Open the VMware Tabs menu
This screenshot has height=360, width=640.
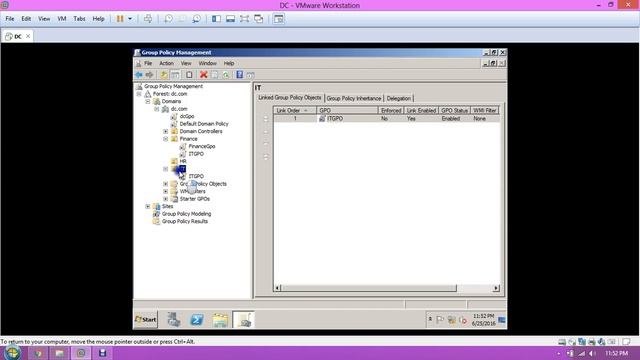pos(79,19)
